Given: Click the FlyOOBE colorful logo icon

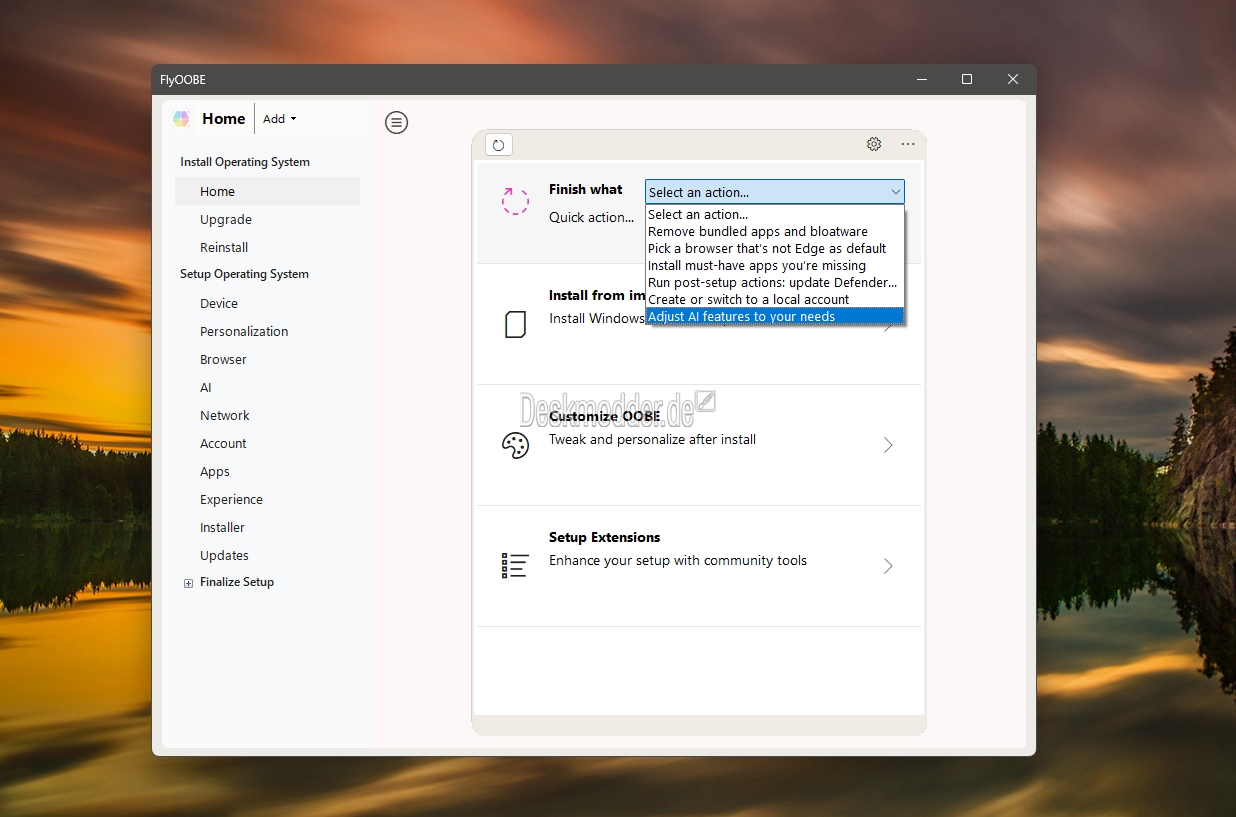Looking at the screenshot, I should point(181,119).
